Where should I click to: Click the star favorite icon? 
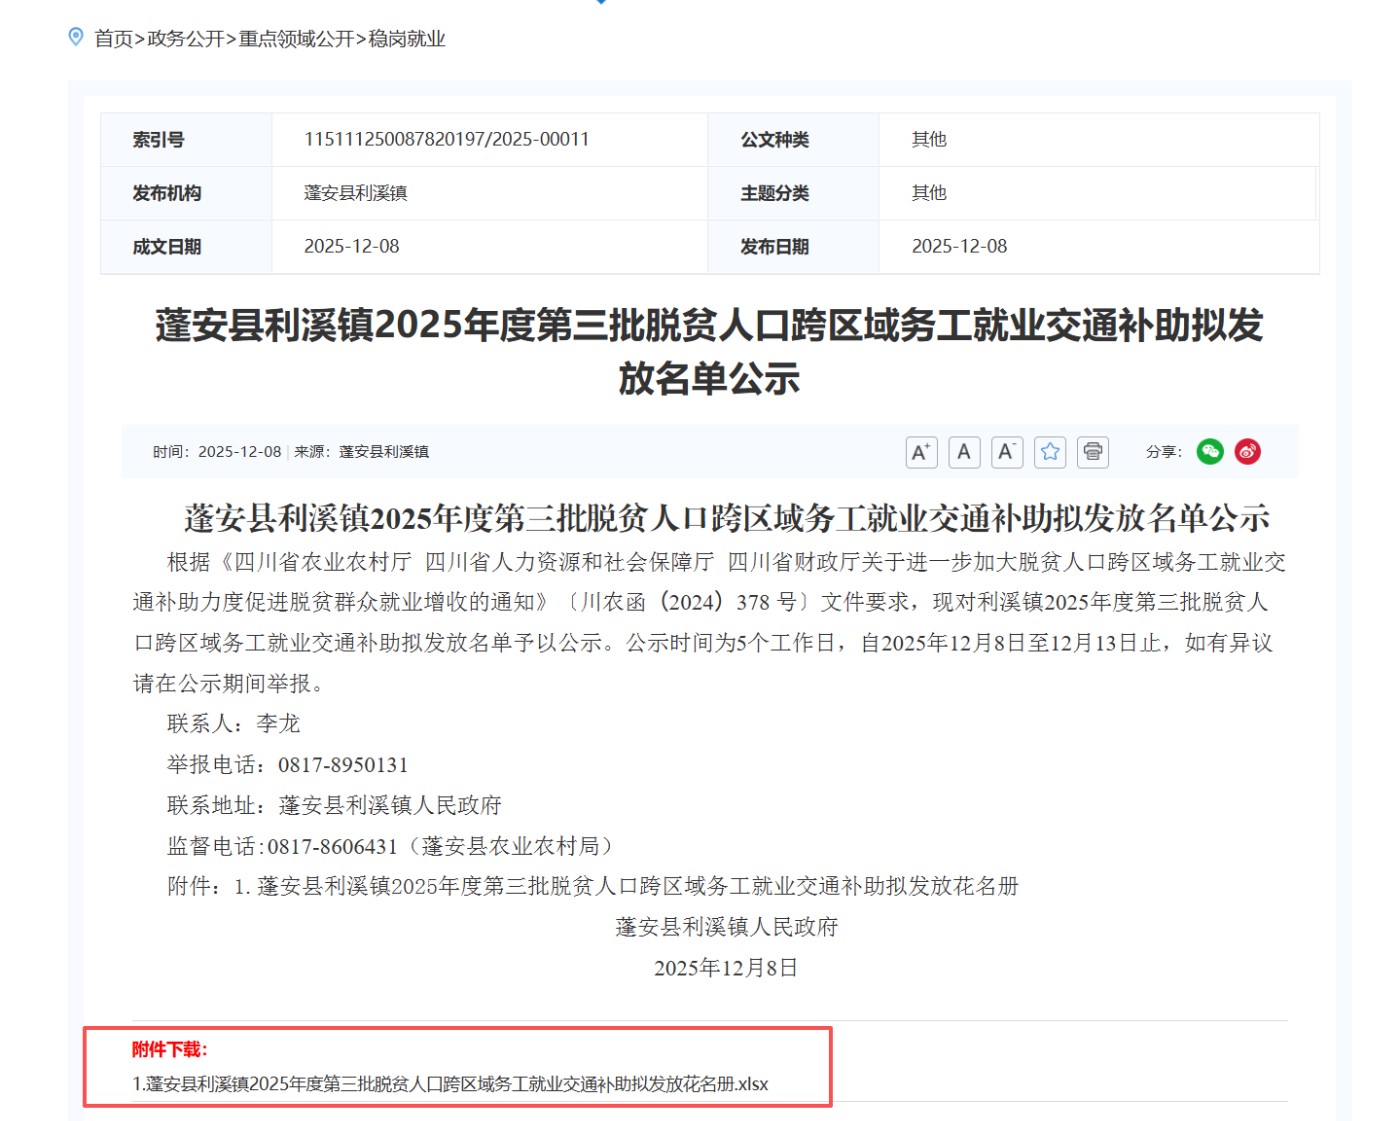[x=1050, y=452]
